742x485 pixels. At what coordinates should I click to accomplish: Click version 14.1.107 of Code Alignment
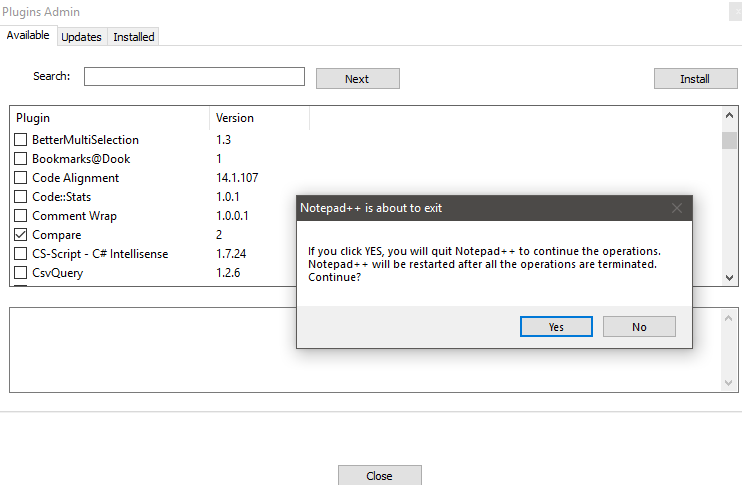(237, 177)
